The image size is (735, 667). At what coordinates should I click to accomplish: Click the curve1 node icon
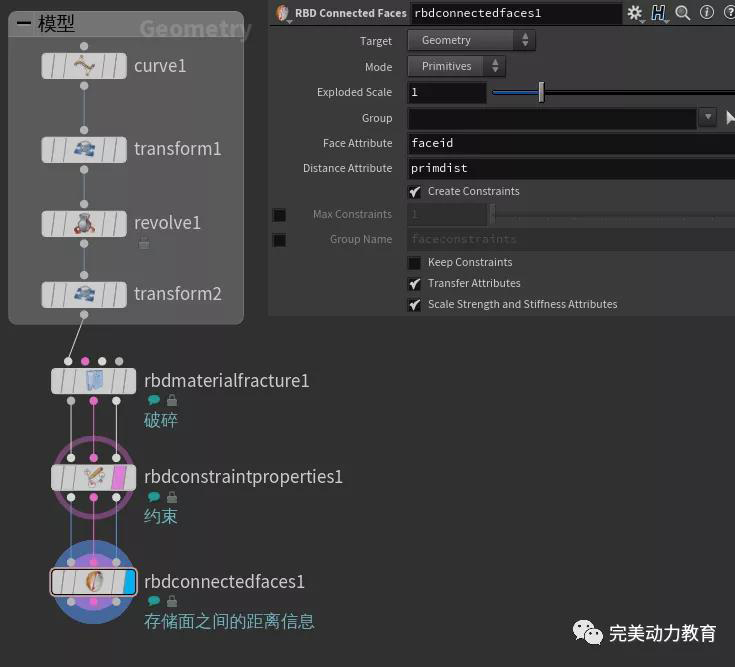tap(84, 67)
